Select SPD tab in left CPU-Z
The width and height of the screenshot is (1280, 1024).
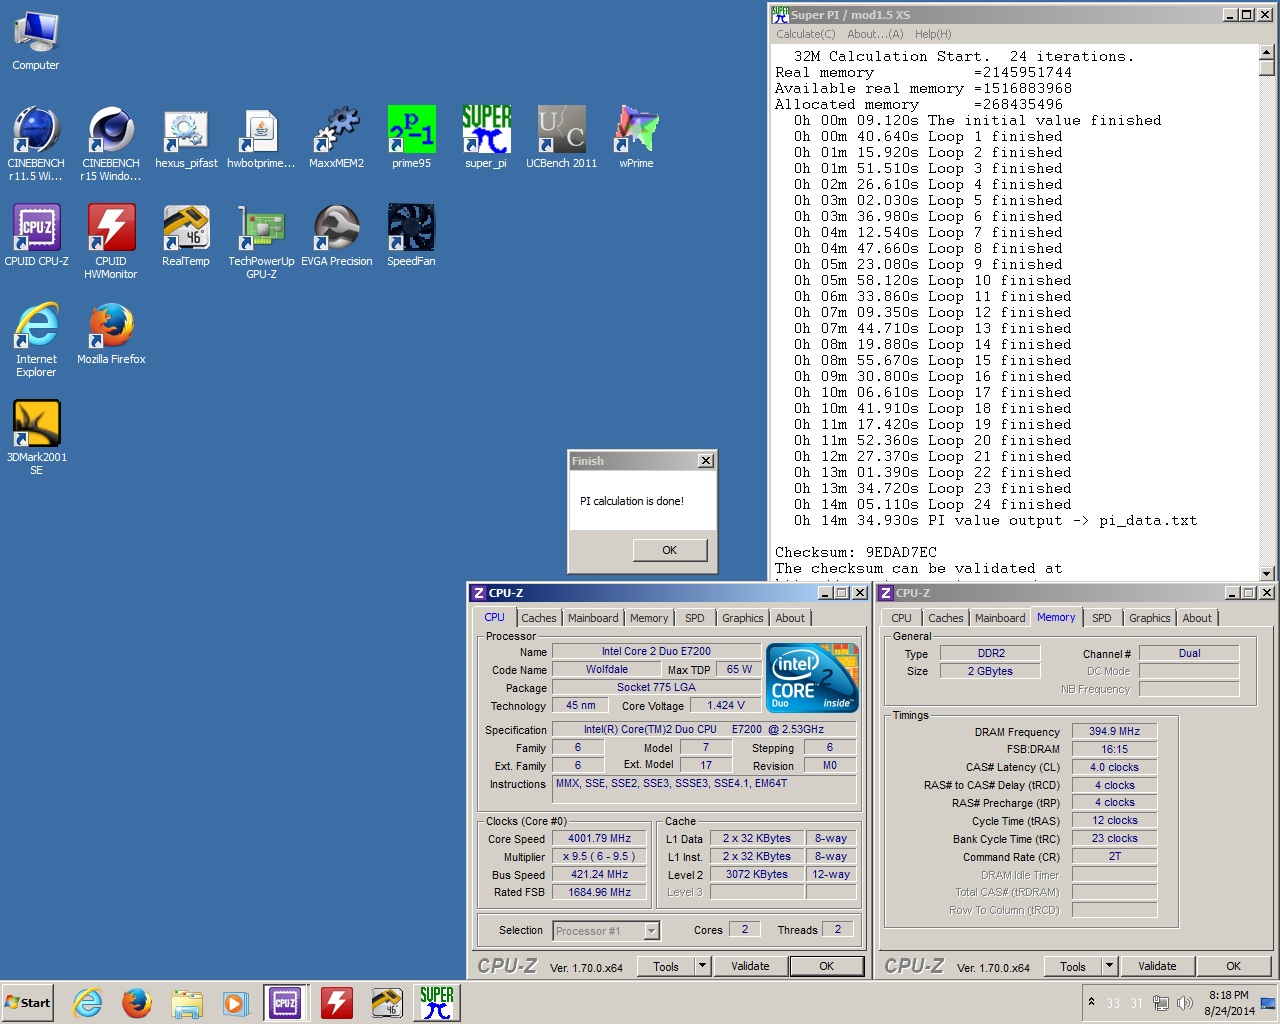695,618
